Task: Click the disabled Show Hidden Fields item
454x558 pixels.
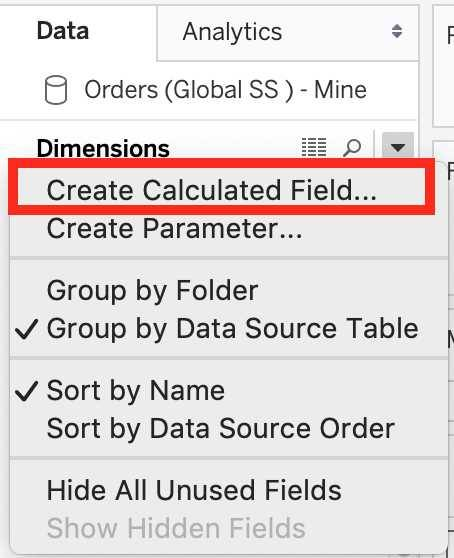Action: point(176,528)
